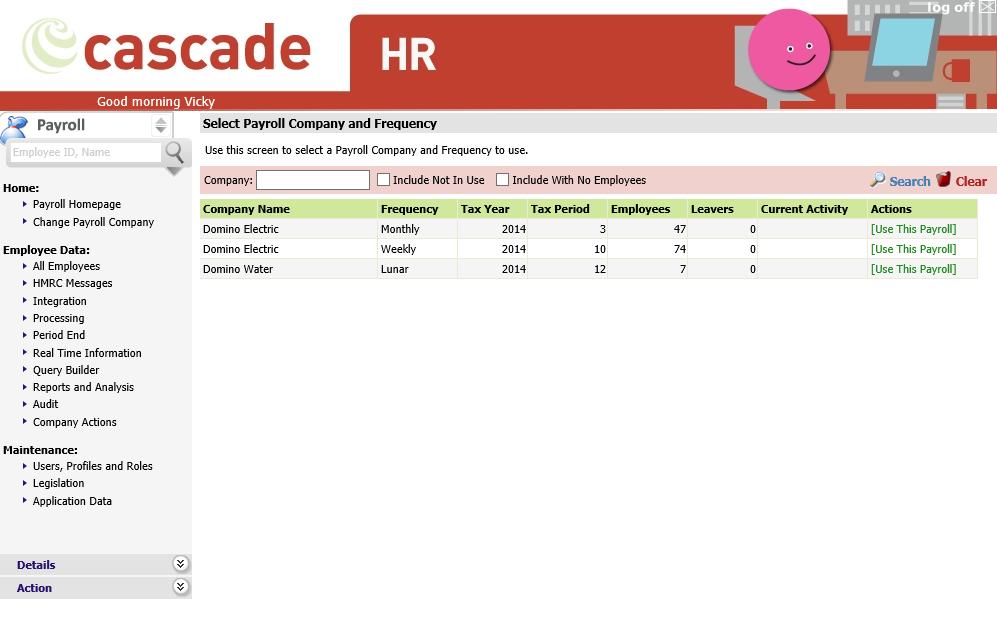Open Integration menu item

click(60, 301)
